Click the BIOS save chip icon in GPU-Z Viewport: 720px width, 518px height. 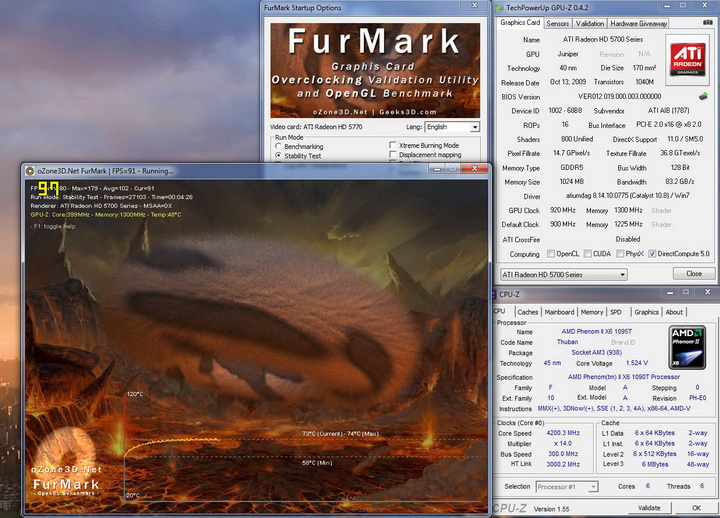pyautogui.click(x=703, y=96)
